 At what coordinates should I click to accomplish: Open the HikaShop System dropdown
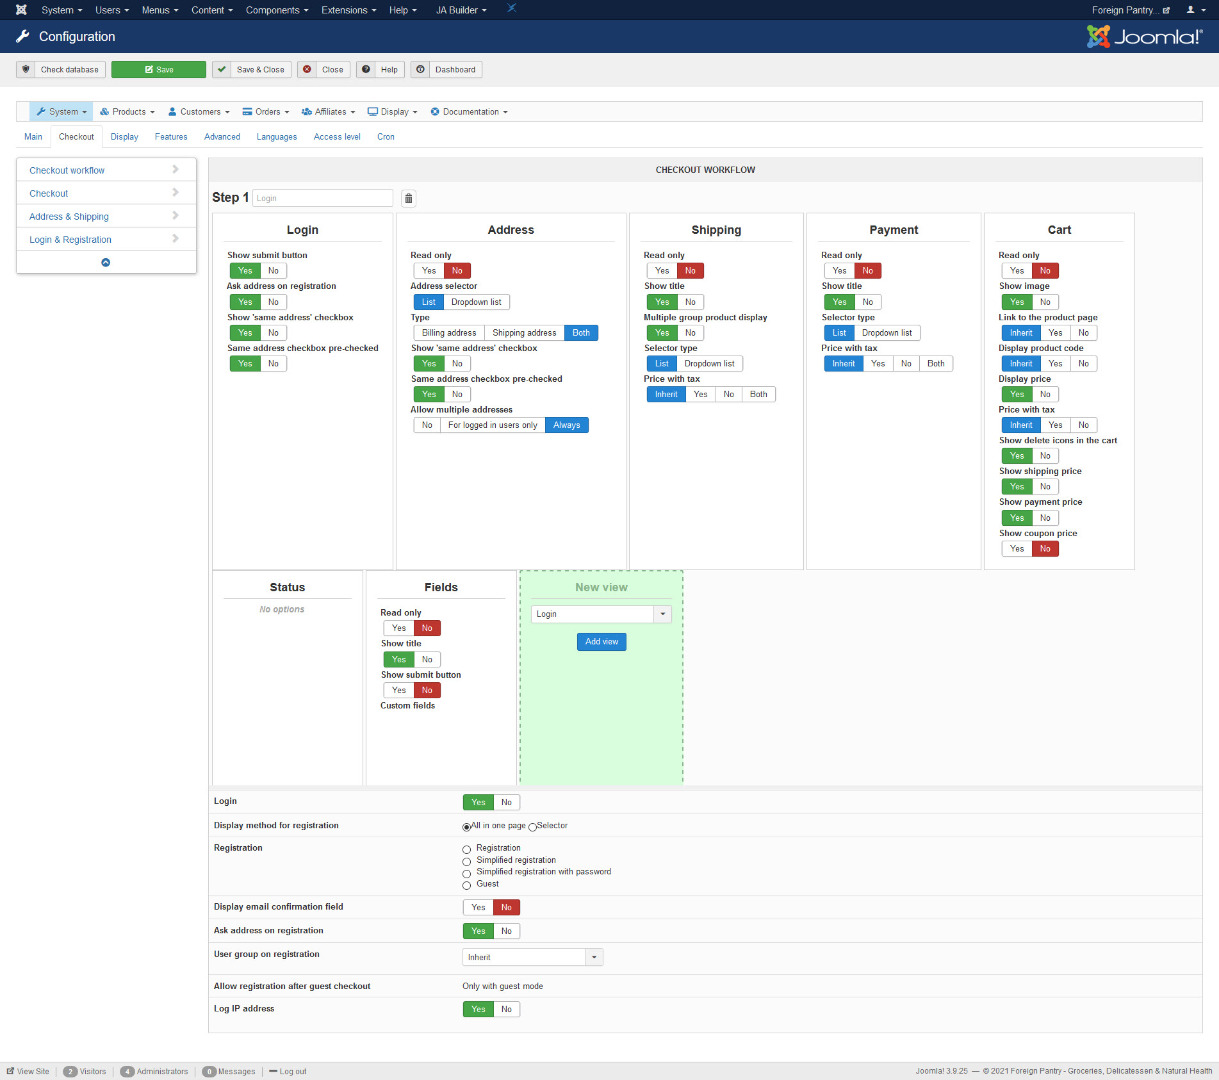(62, 112)
